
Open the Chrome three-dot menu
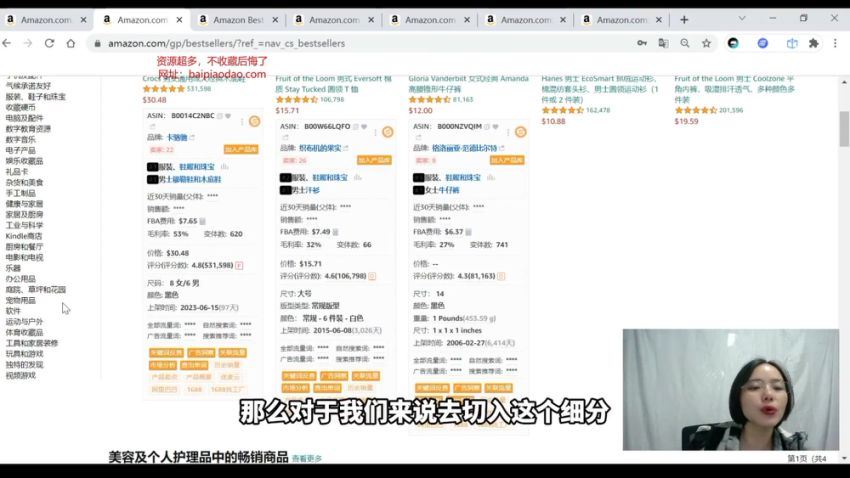(x=835, y=43)
